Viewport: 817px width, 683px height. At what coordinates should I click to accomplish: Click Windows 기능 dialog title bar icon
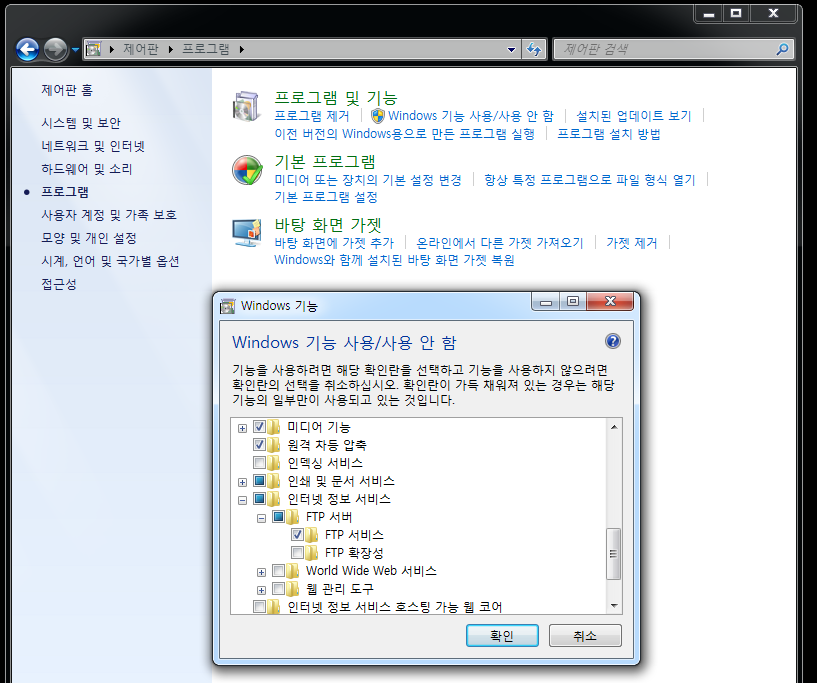pos(228,306)
